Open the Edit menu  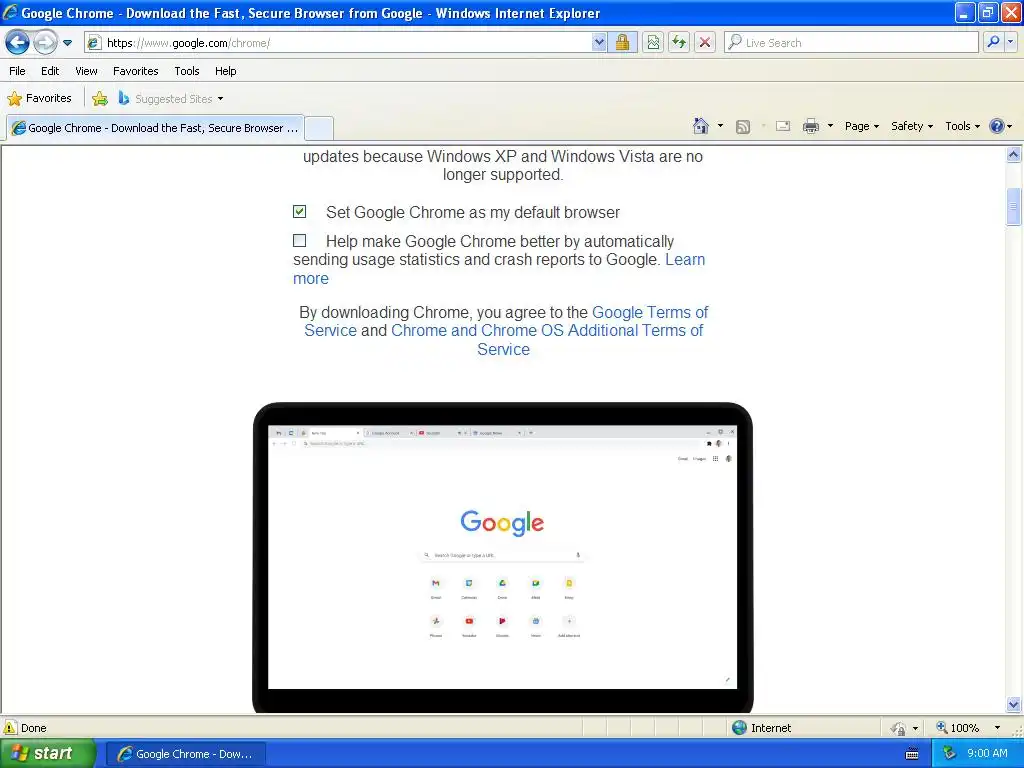50,71
